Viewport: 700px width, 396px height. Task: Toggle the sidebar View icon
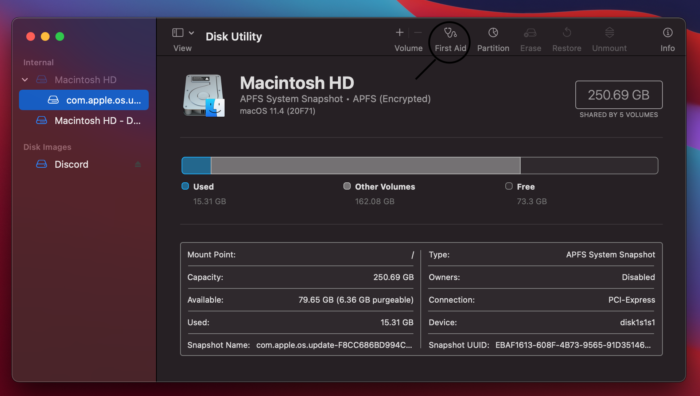pos(178,33)
